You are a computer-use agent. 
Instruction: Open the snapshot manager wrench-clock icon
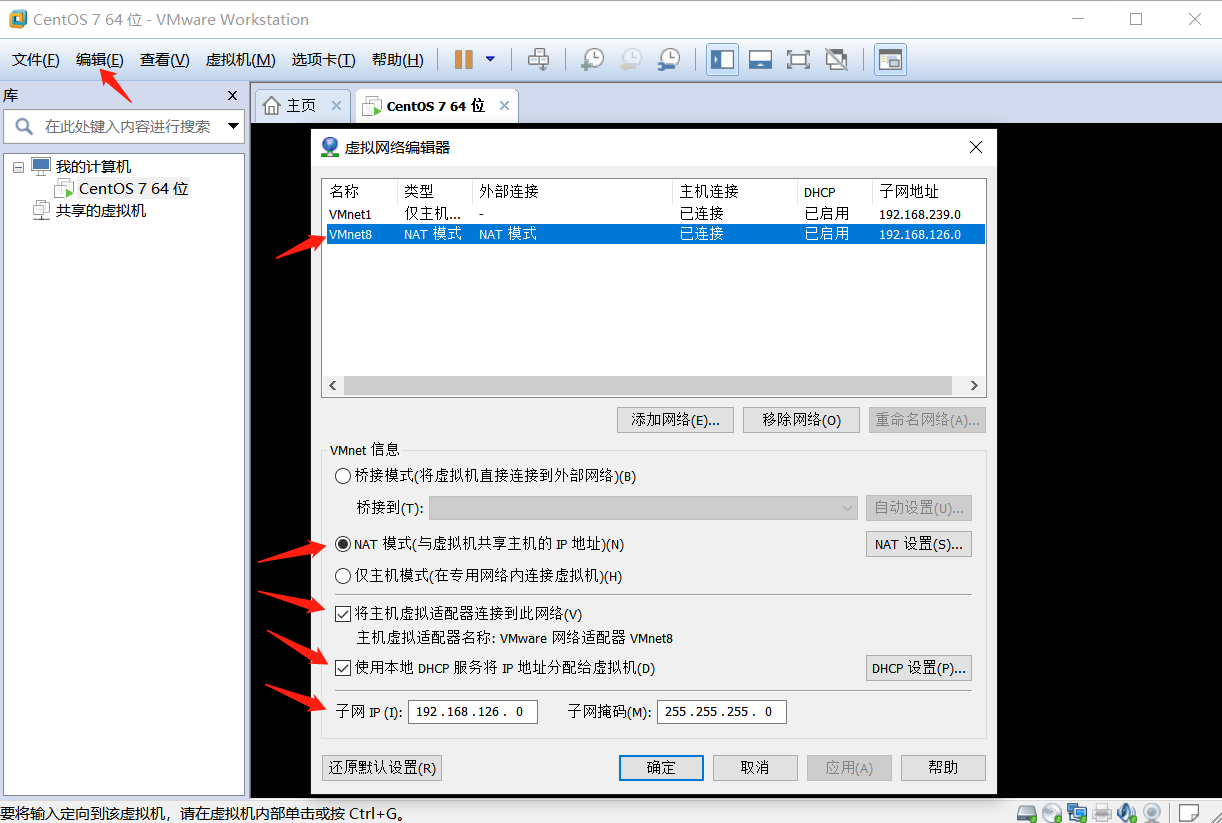tap(668, 60)
